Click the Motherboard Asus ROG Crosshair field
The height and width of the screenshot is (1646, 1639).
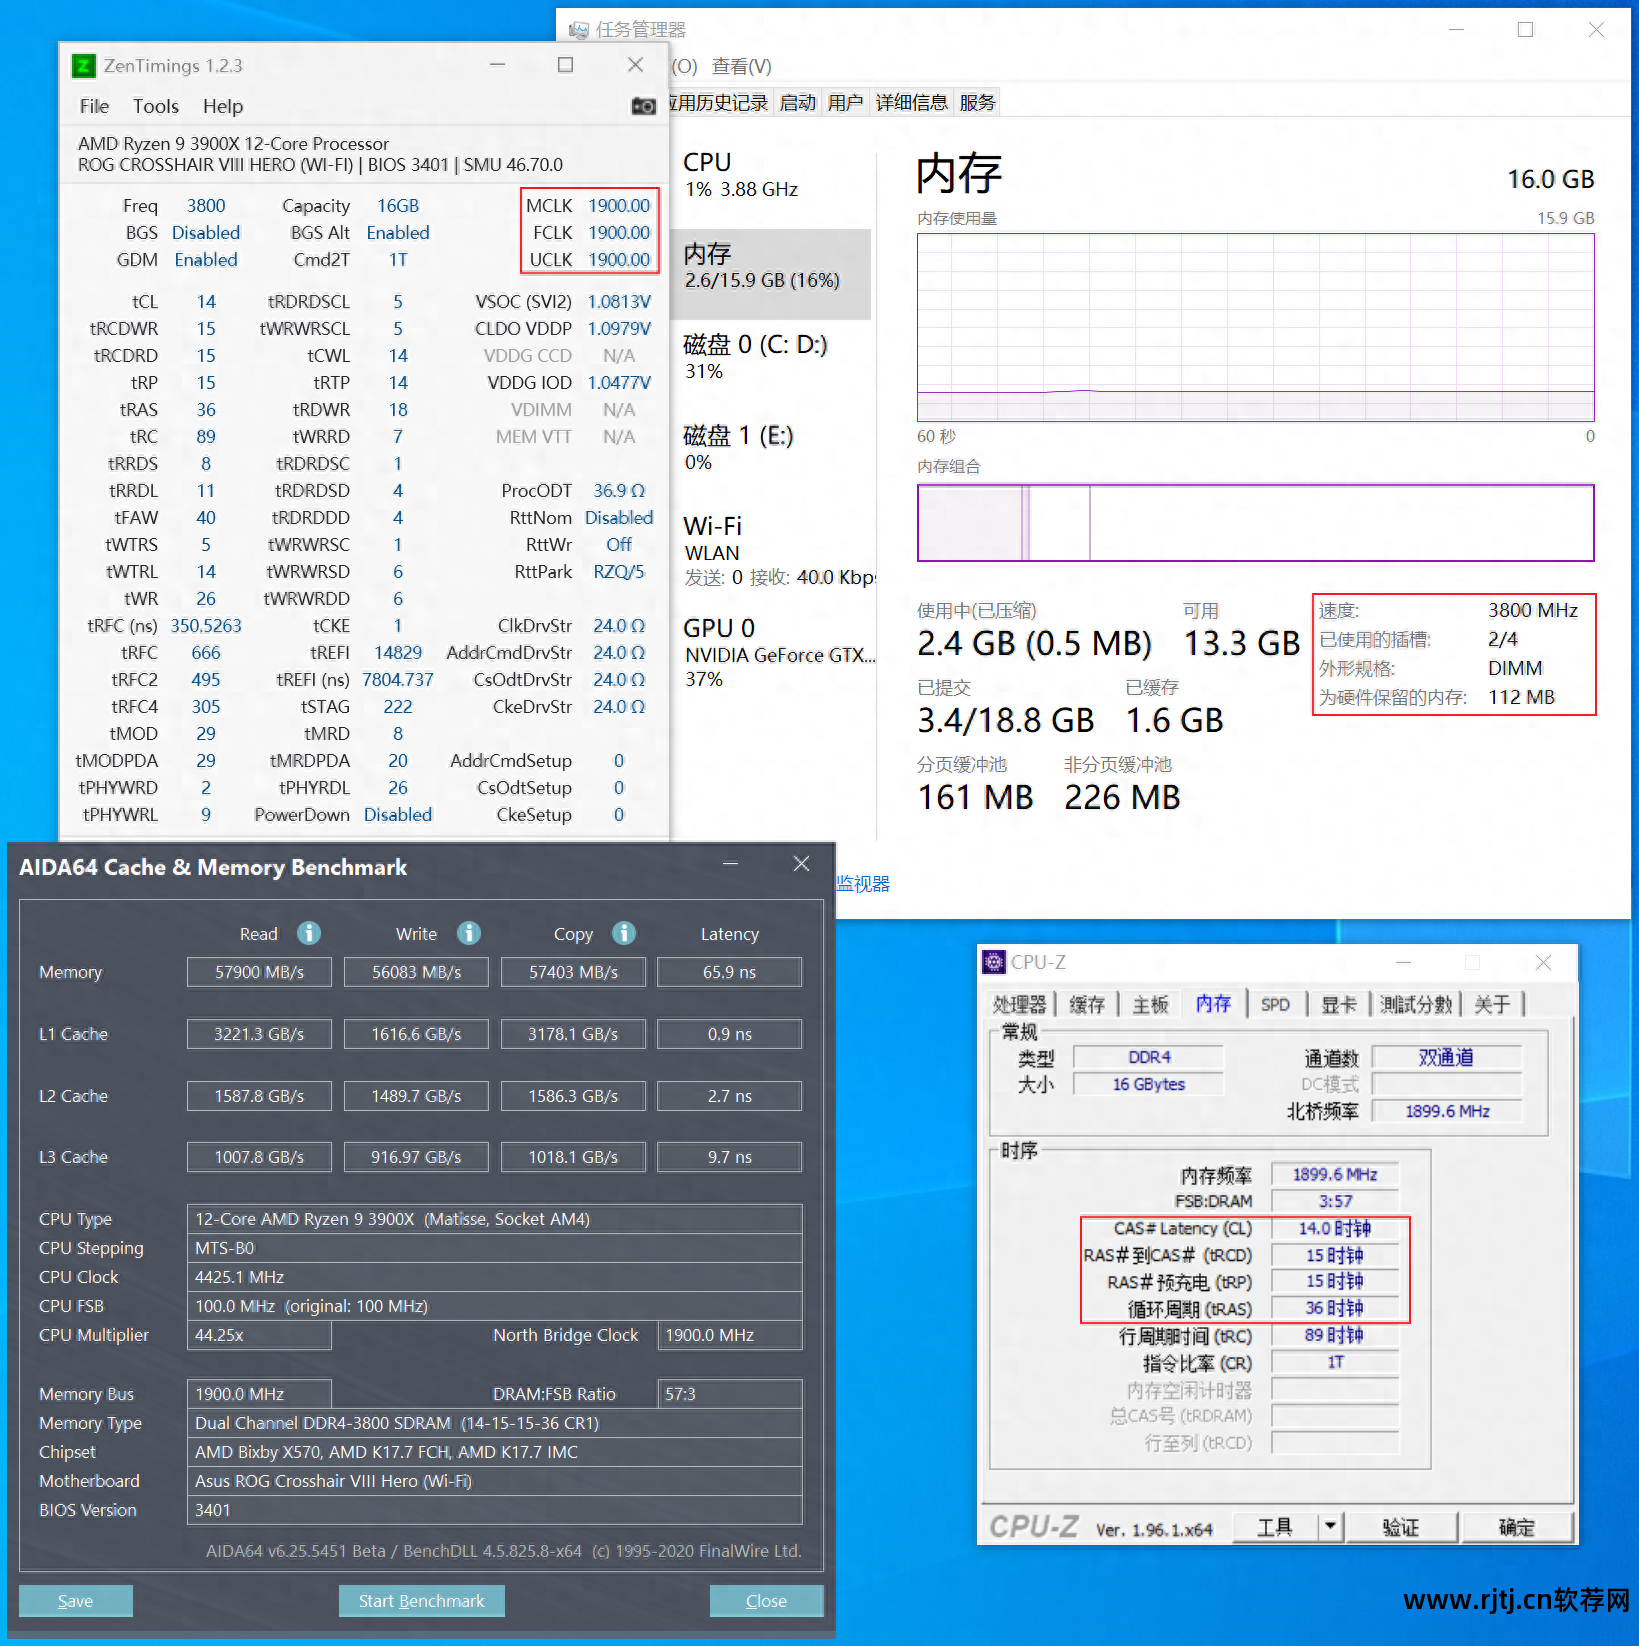coord(495,1481)
